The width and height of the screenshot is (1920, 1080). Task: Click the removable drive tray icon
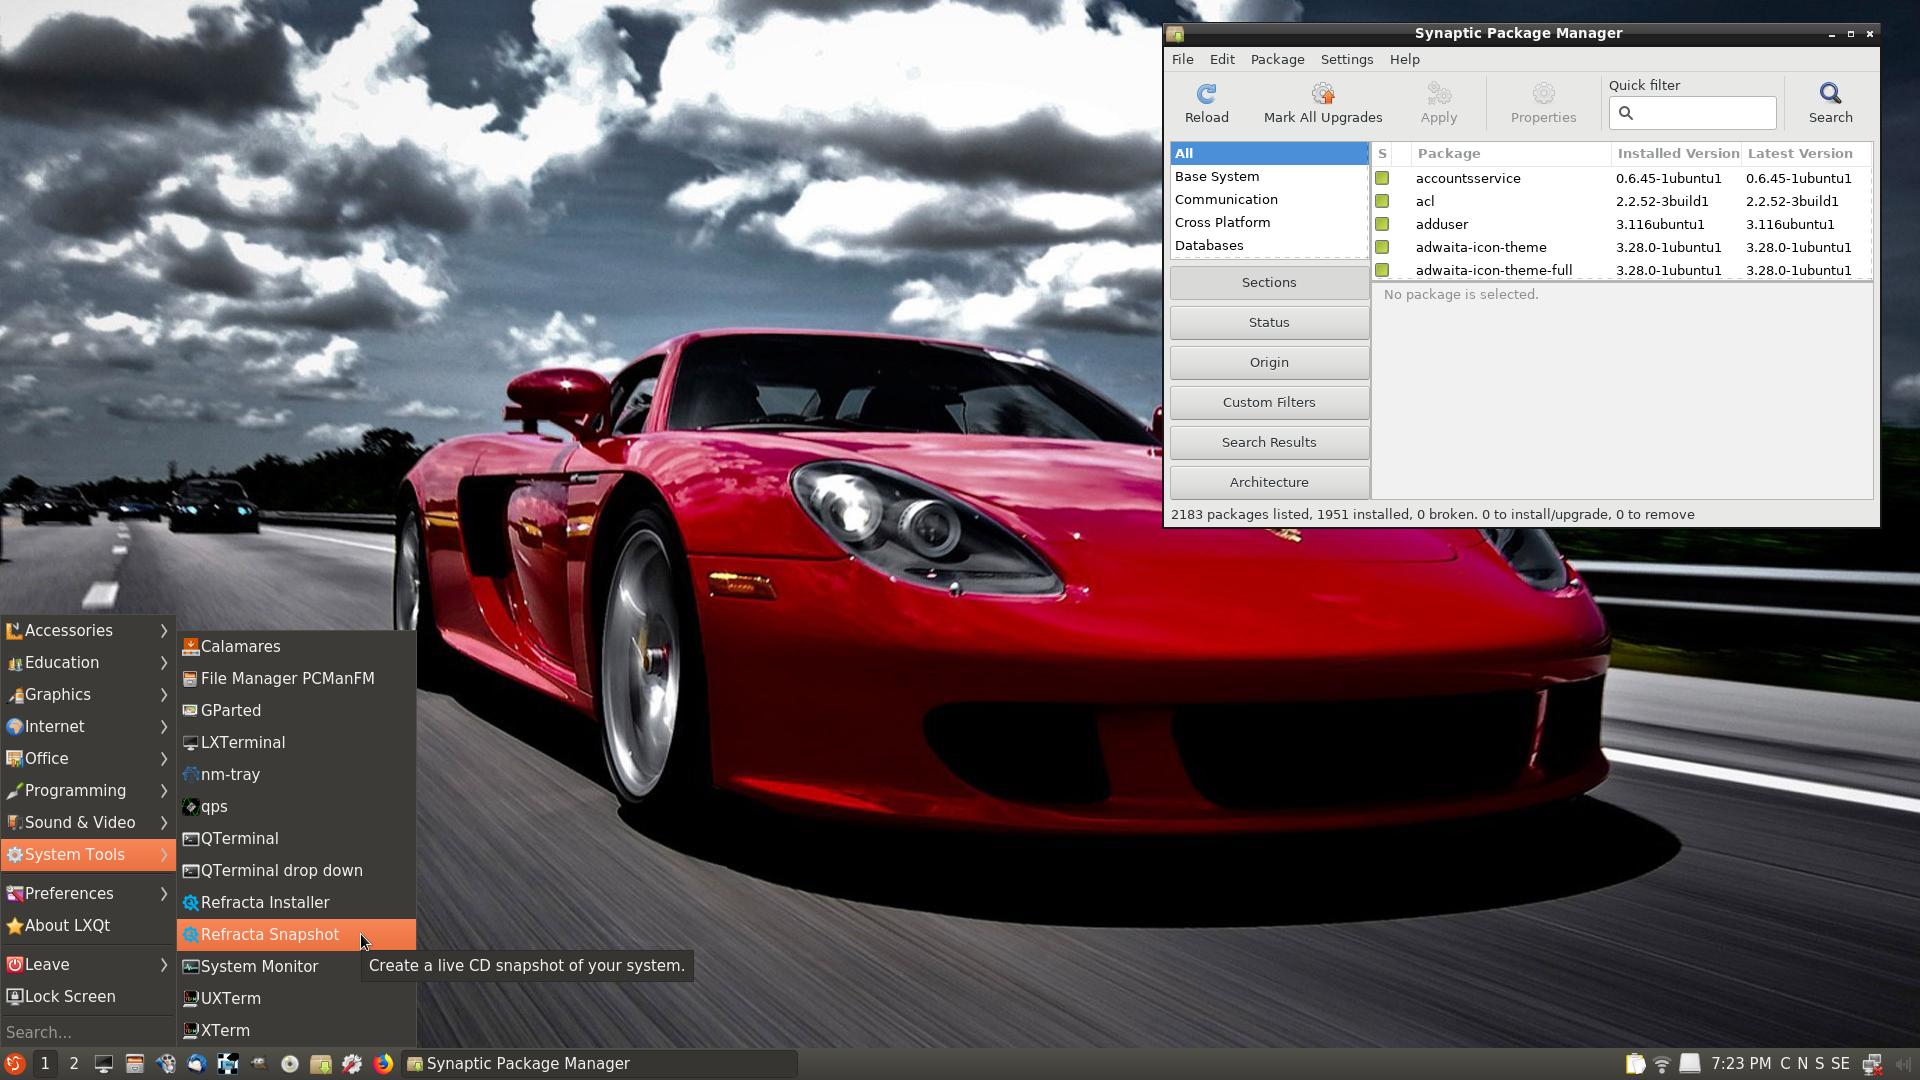click(x=1689, y=1064)
